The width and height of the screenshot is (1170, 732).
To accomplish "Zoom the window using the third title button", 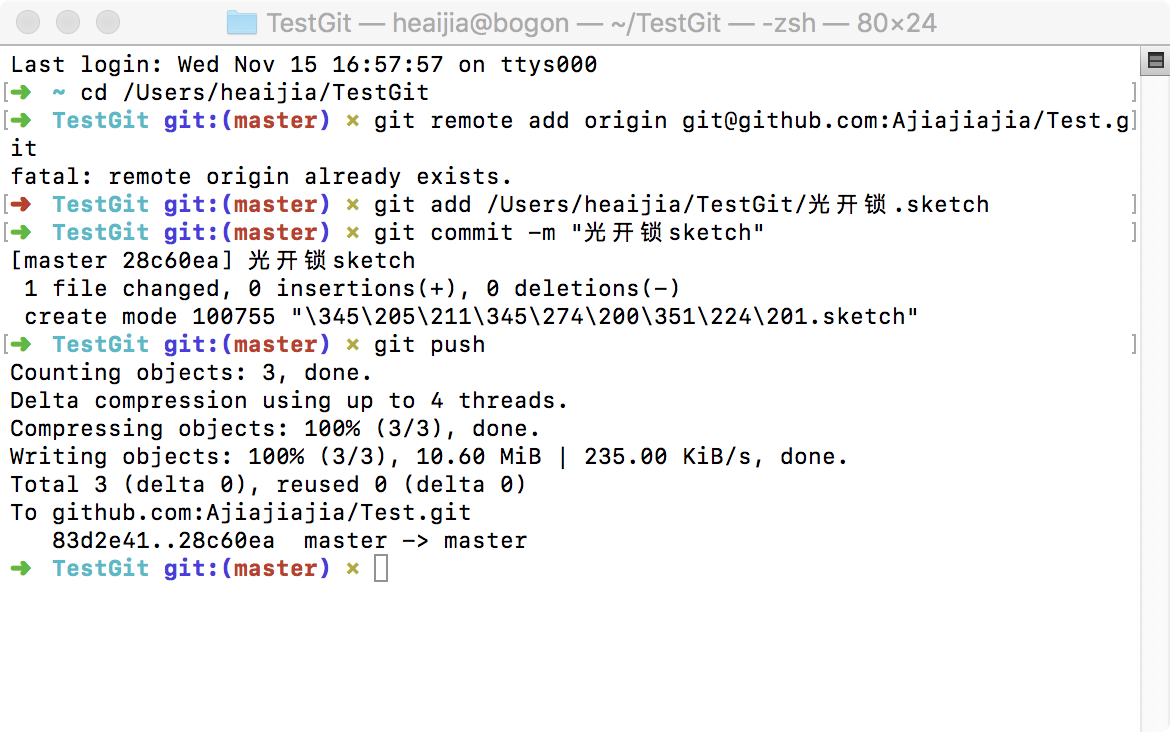I will click(x=108, y=22).
